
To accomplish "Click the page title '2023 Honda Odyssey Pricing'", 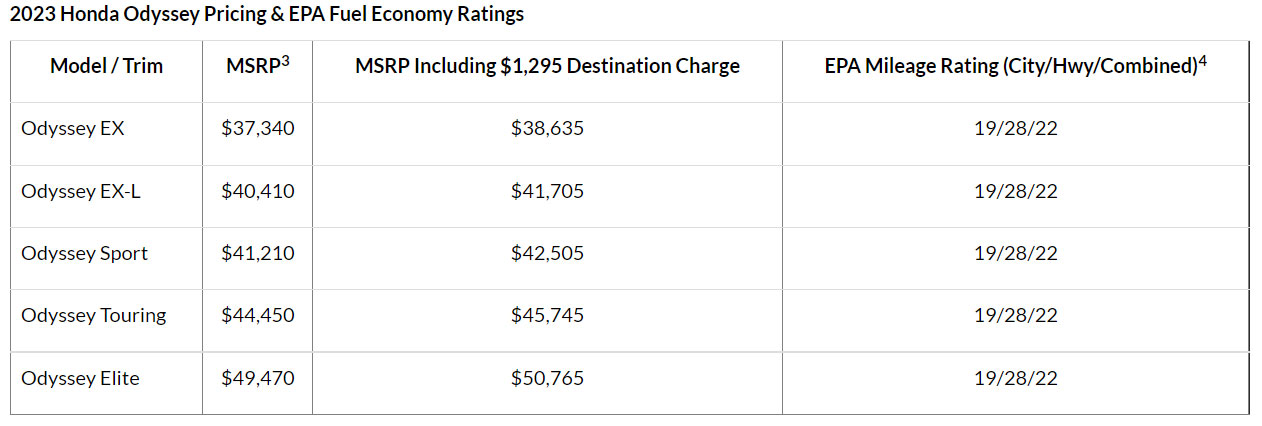I will pos(266,15).
